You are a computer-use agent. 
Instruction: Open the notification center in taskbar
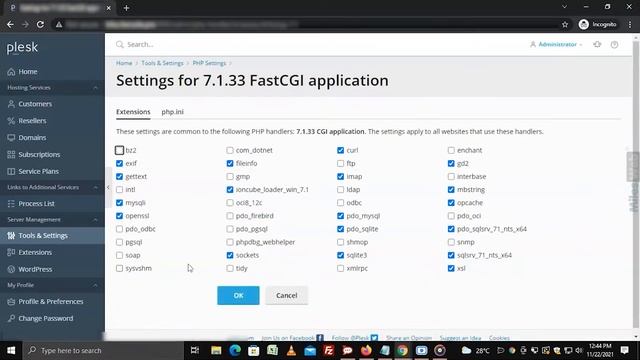(x=624, y=350)
